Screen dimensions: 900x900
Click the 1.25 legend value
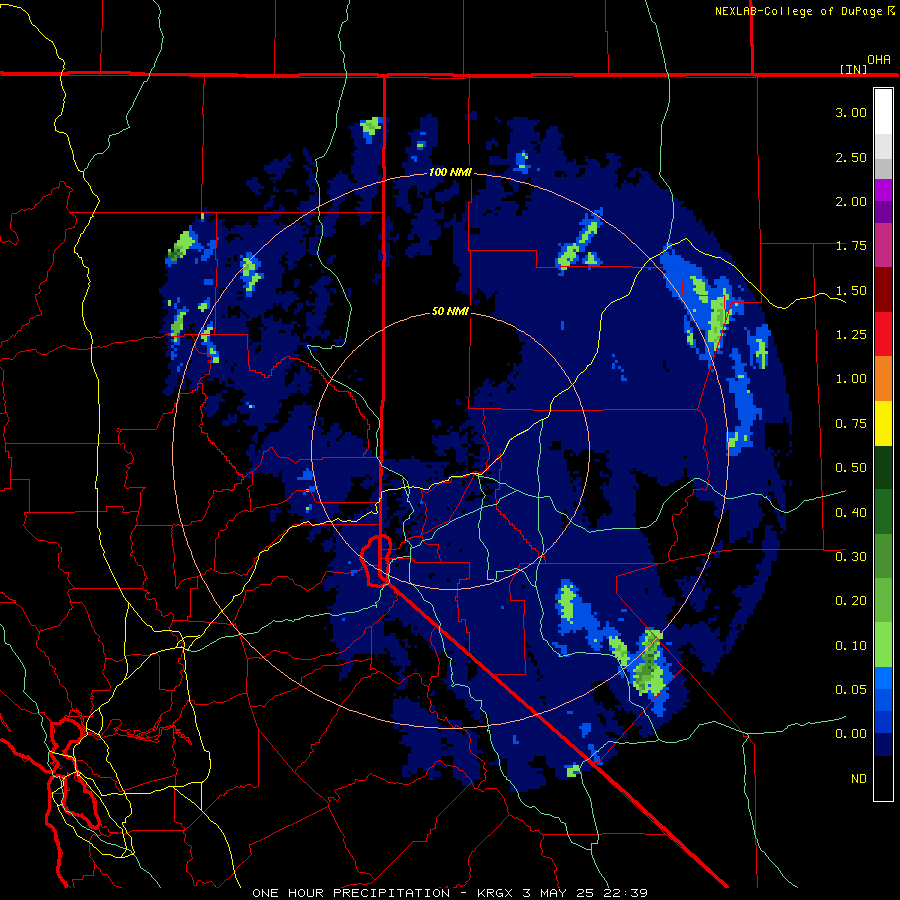tap(851, 335)
